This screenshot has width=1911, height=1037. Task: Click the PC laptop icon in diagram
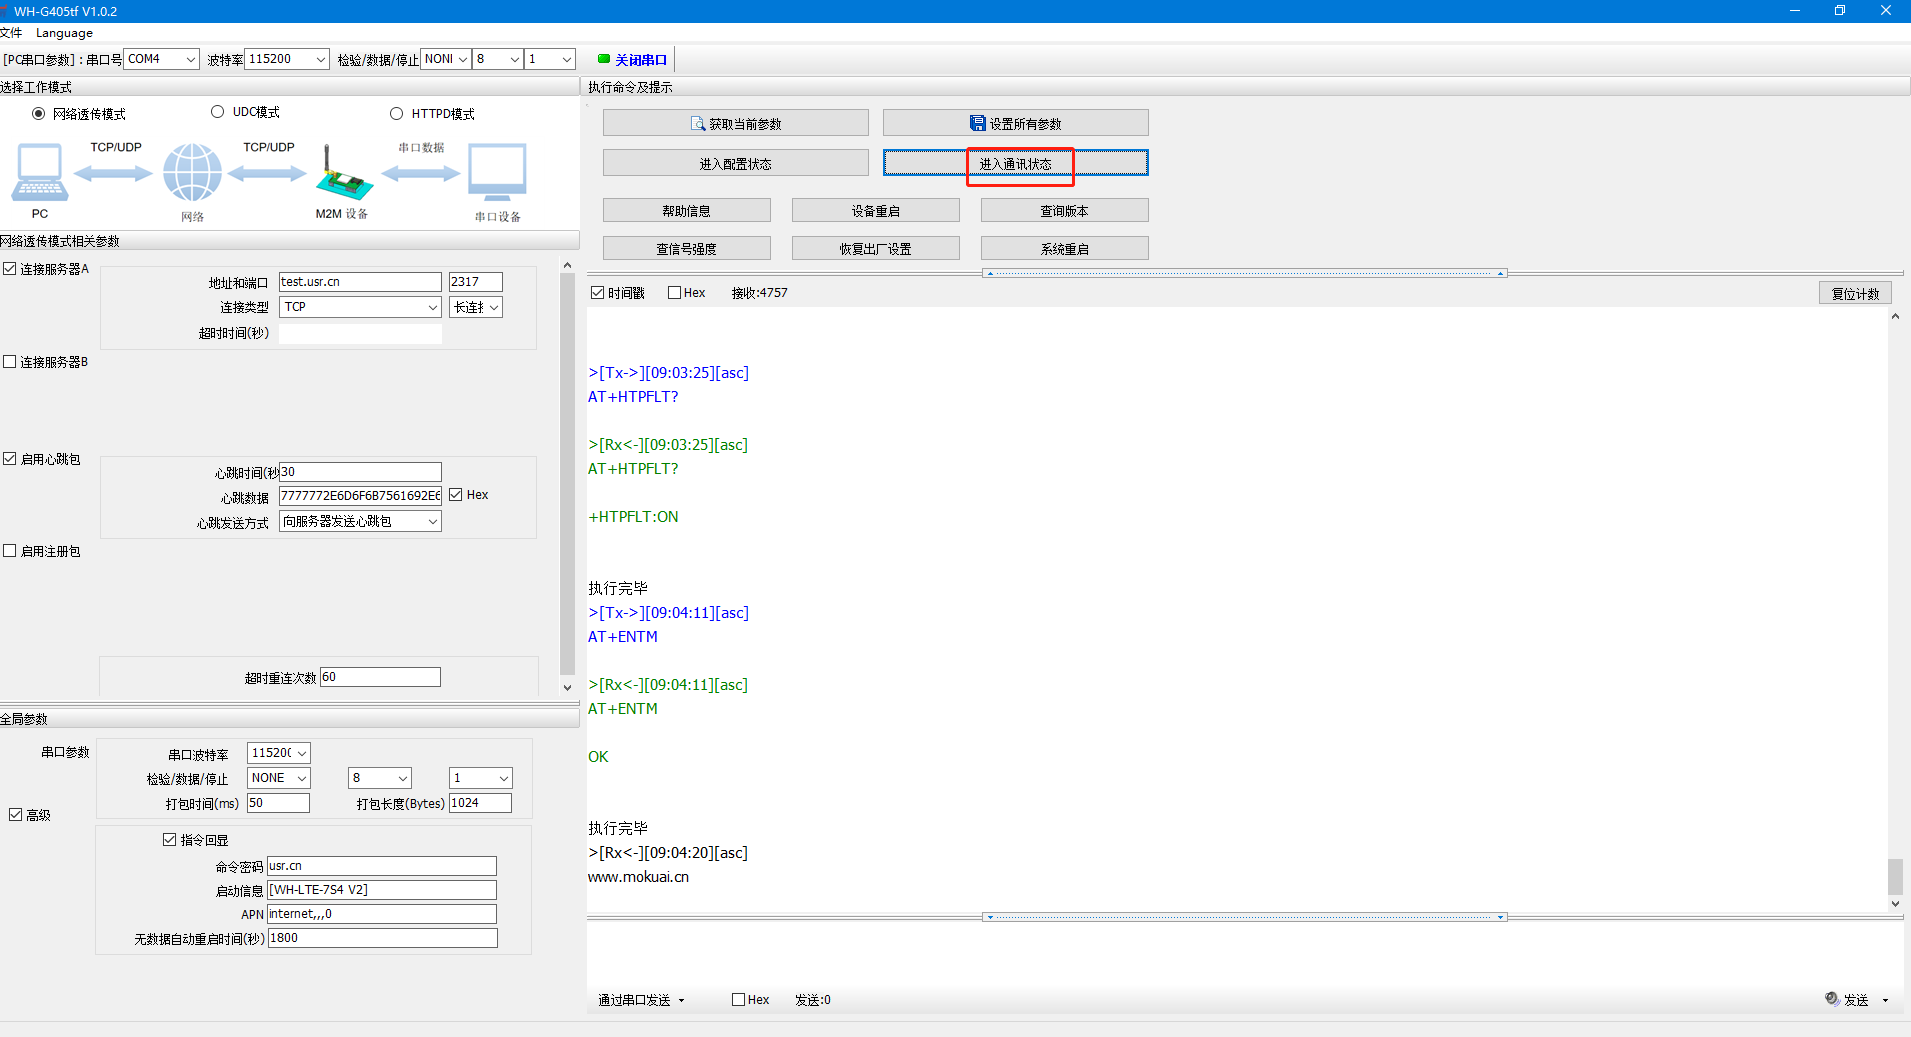pos(40,173)
